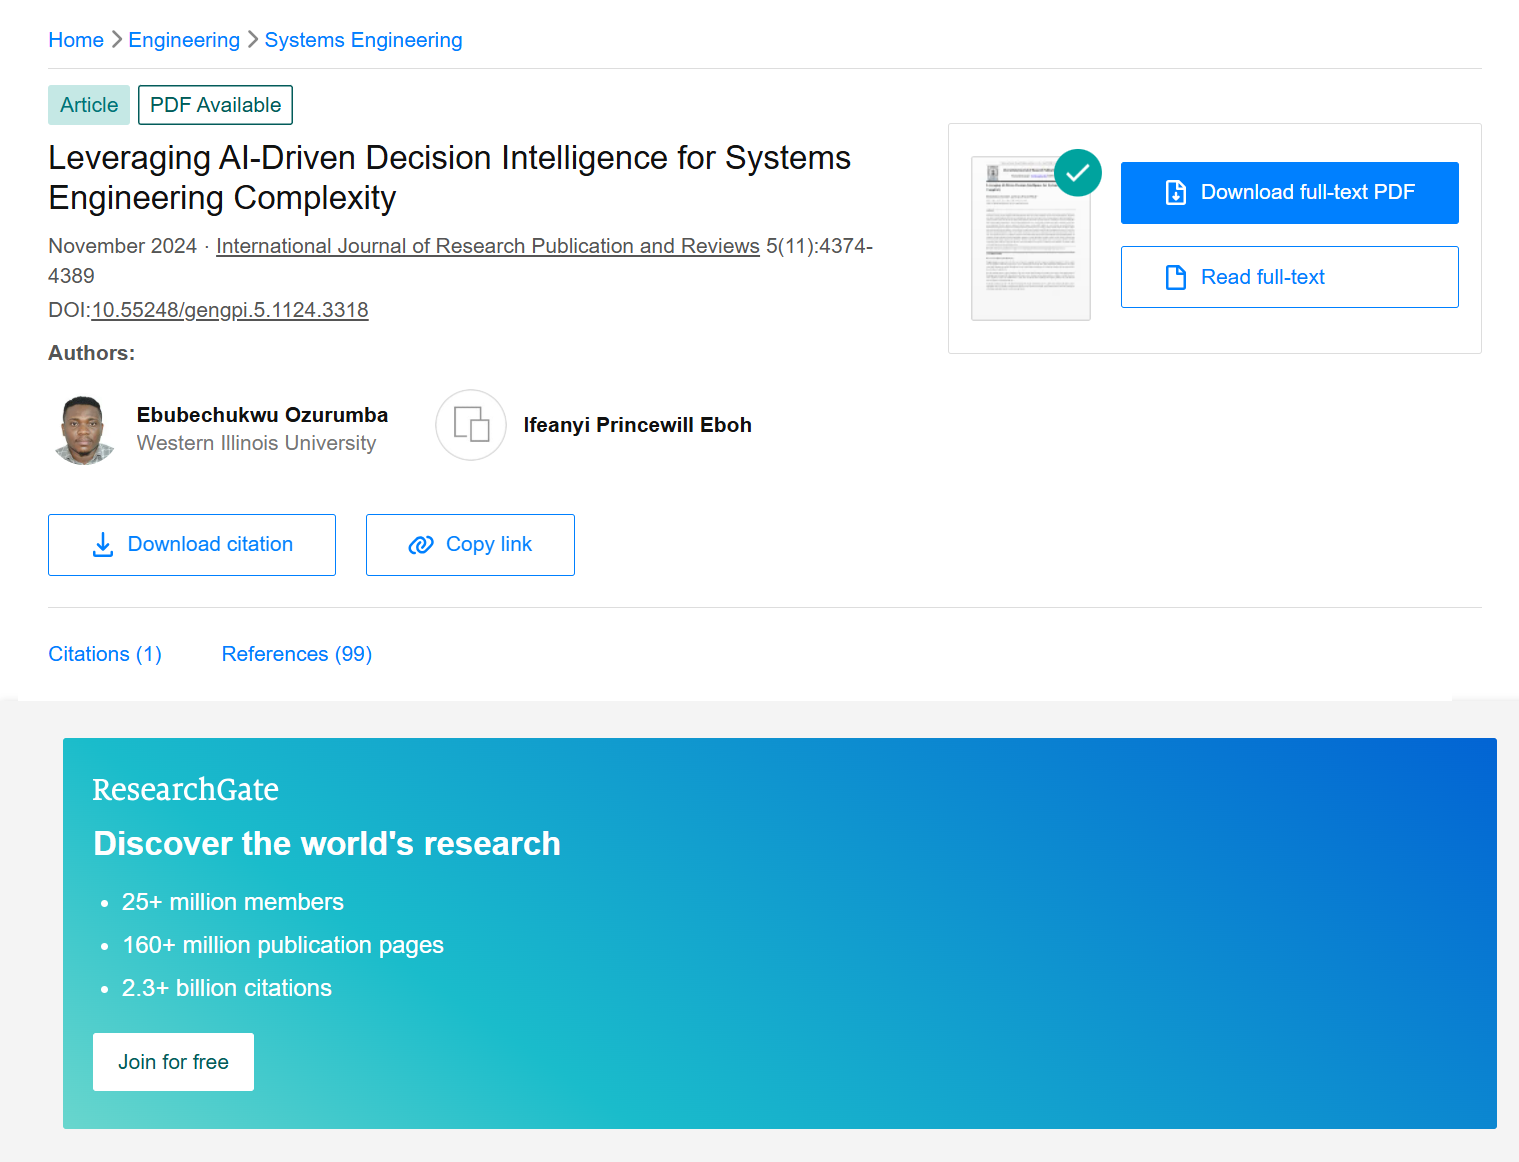Click '25+ million members' text
This screenshot has height=1162, width=1519.
[233, 902]
